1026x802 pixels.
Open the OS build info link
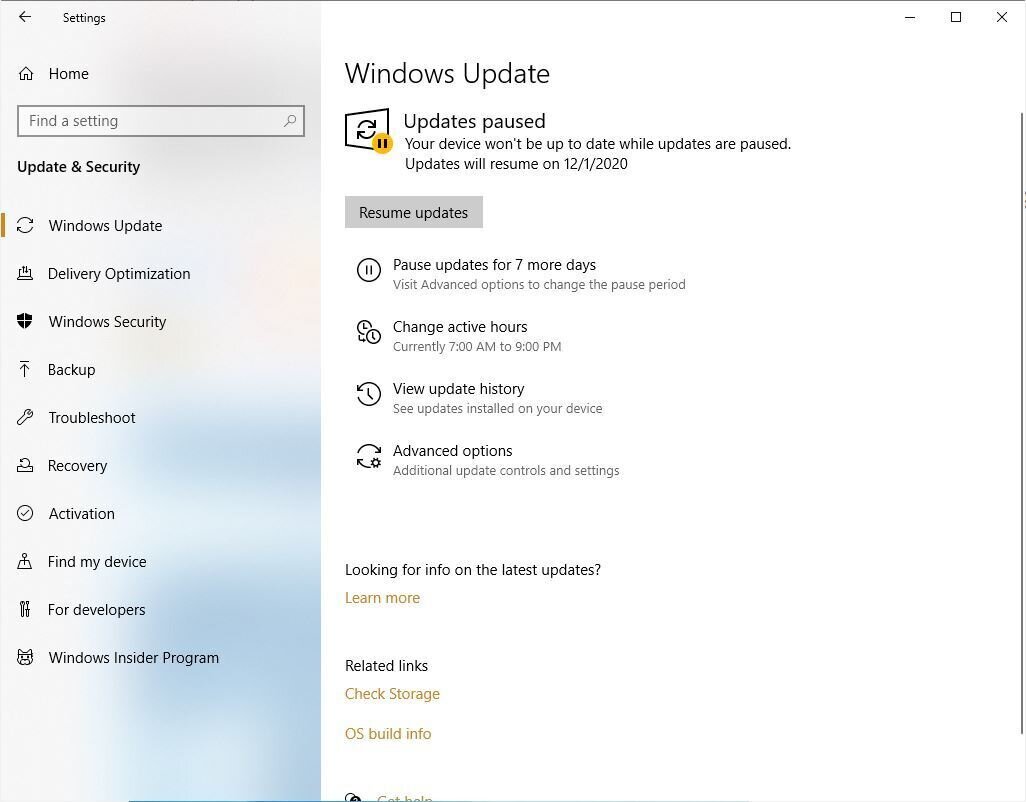(x=388, y=734)
